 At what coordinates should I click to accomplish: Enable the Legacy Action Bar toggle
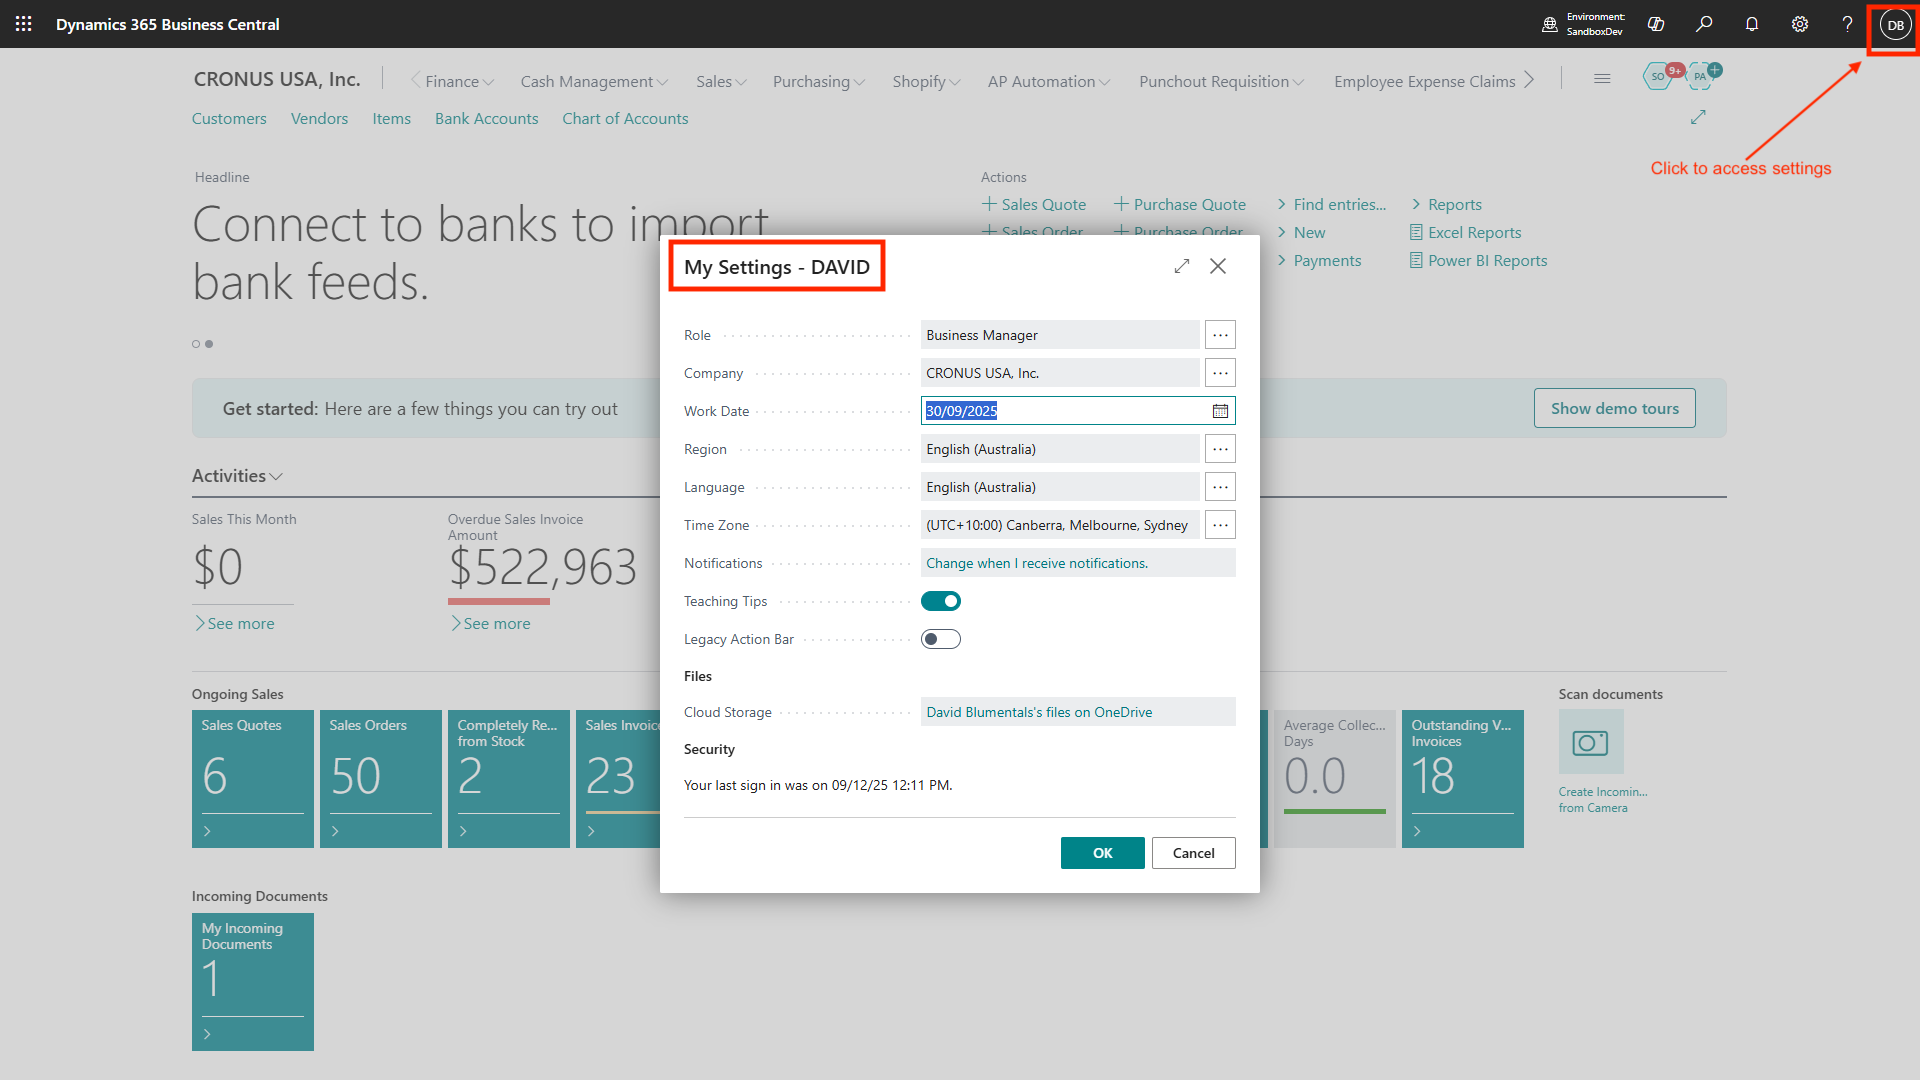[940, 639]
